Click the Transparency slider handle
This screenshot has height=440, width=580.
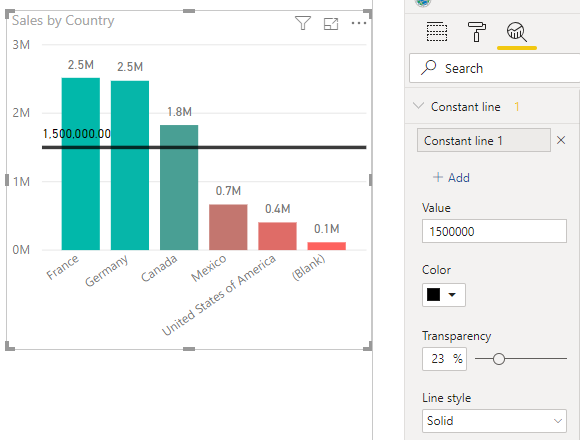click(x=499, y=359)
